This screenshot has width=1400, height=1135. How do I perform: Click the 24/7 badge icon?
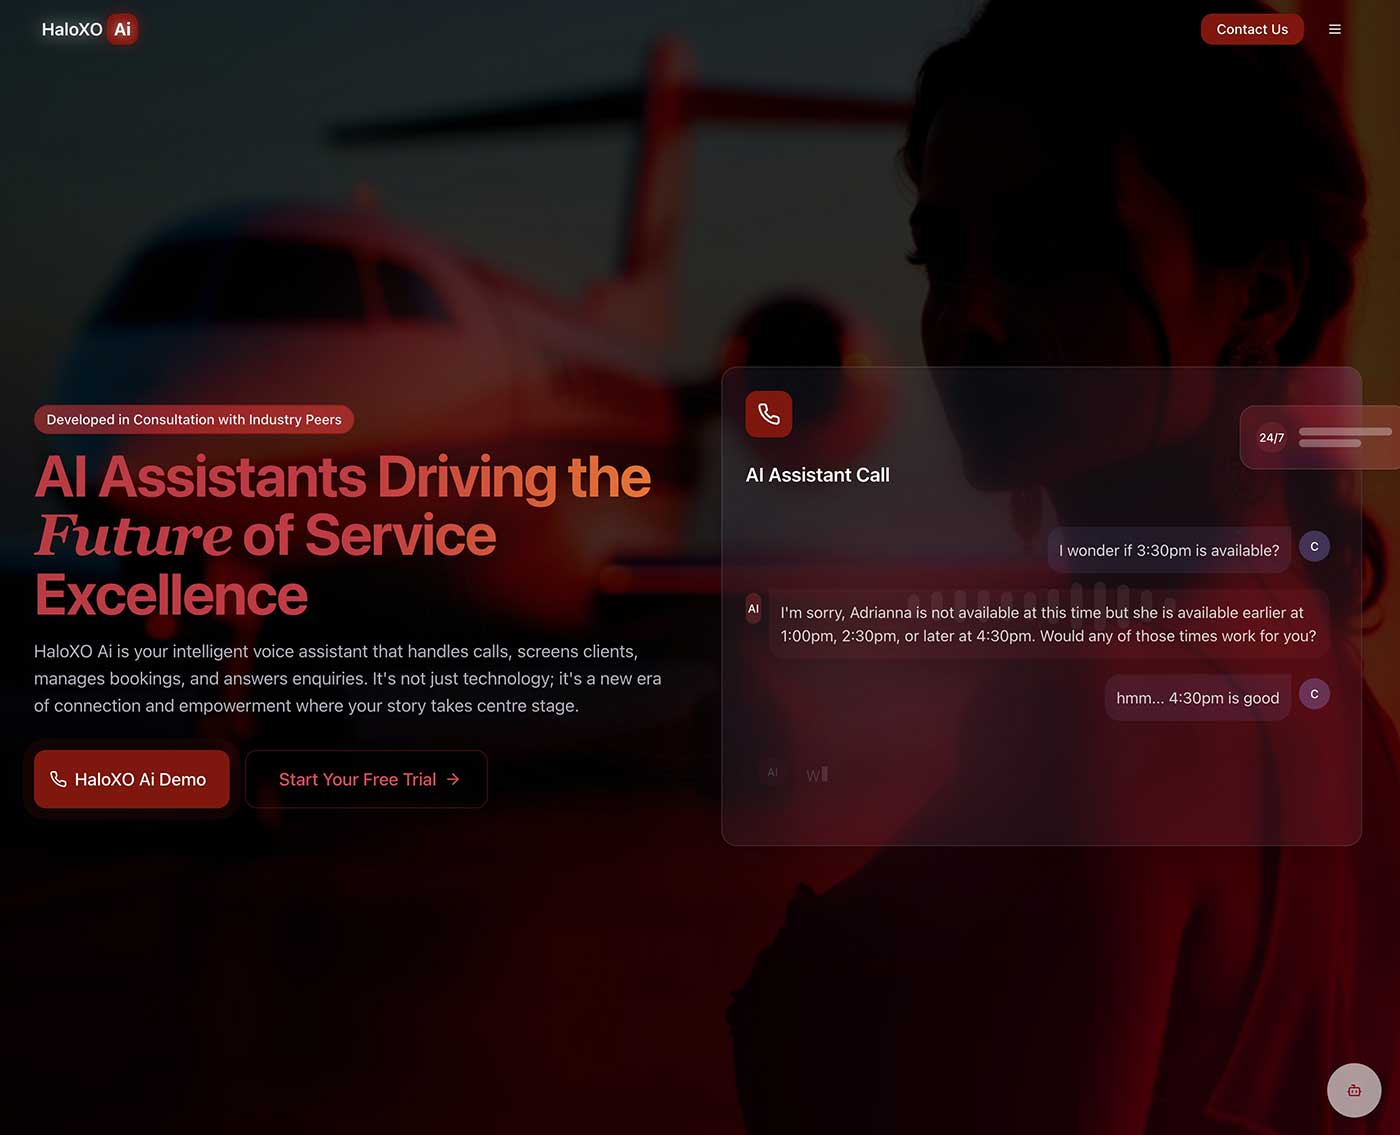[x=1270, y=438]
